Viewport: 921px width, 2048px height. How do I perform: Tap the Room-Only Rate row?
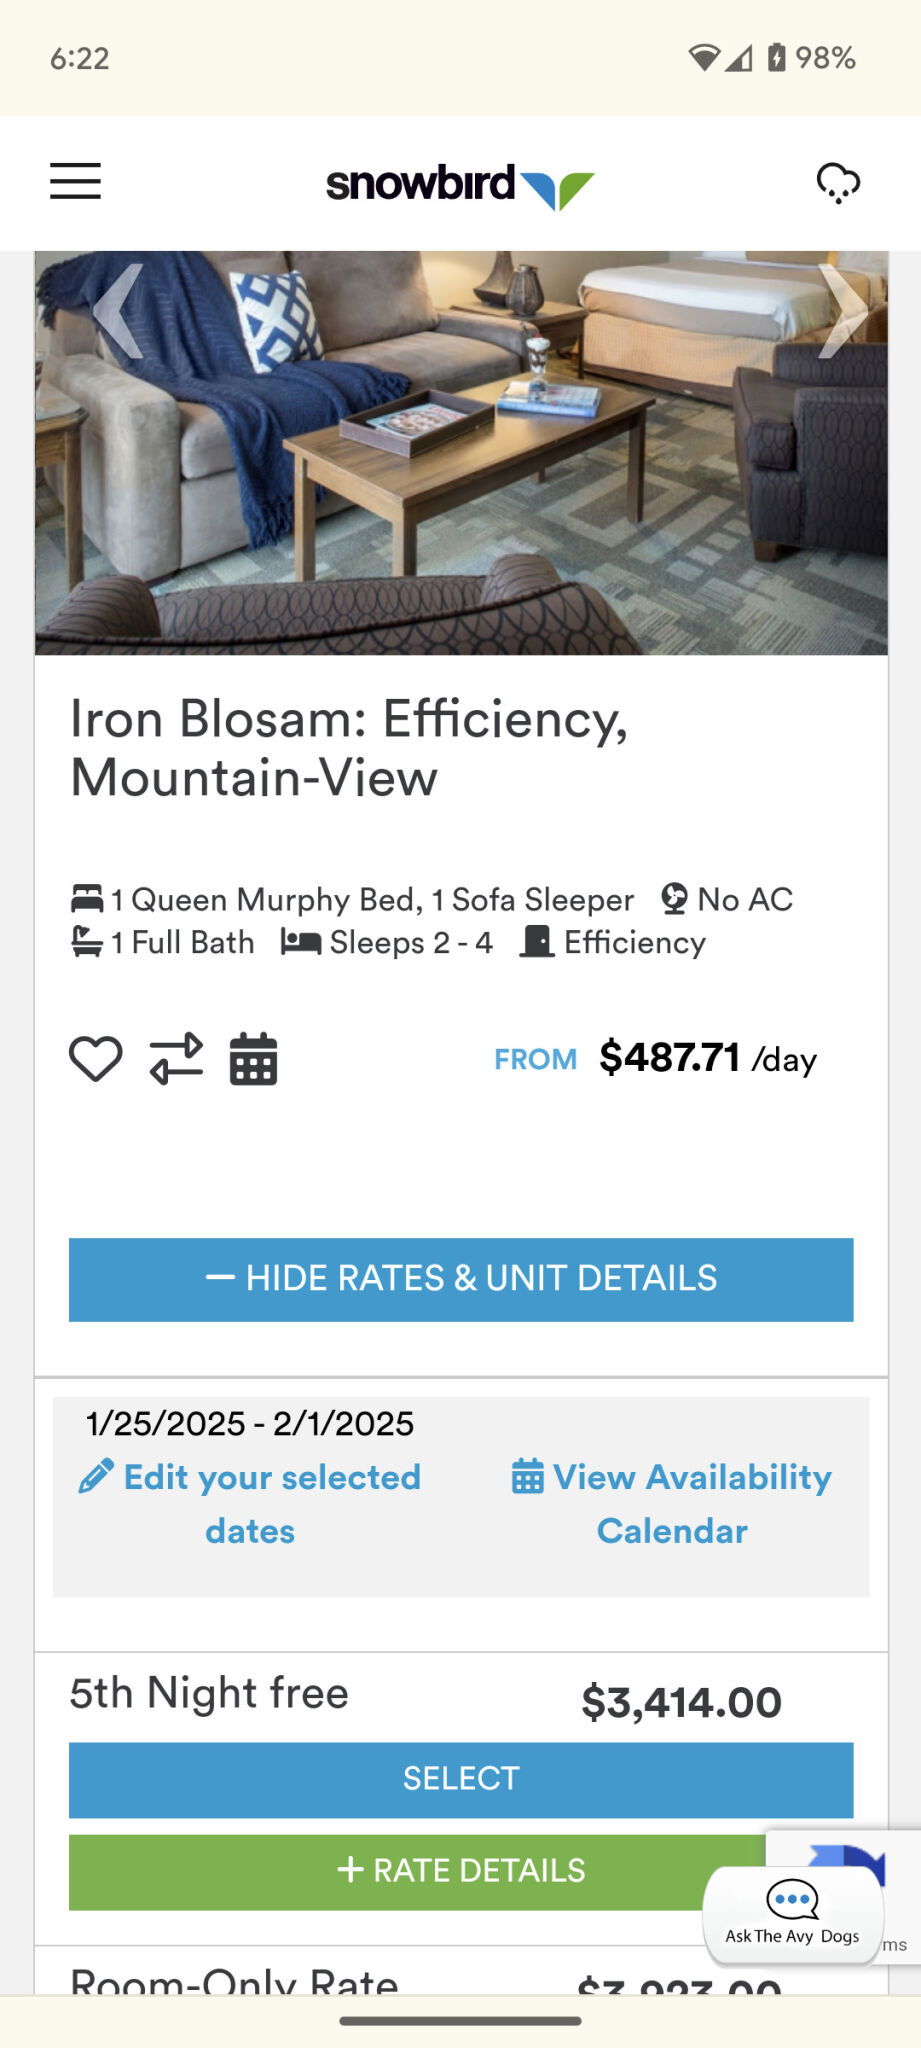(235, 1981)
